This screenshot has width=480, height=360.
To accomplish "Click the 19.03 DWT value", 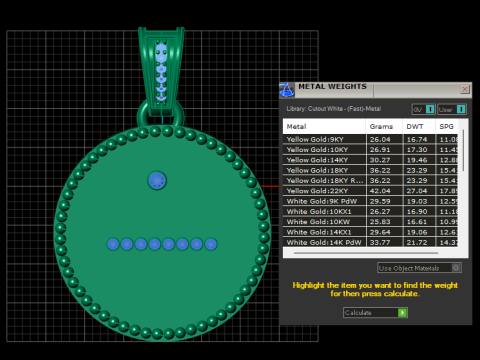I will click(417, 201).
